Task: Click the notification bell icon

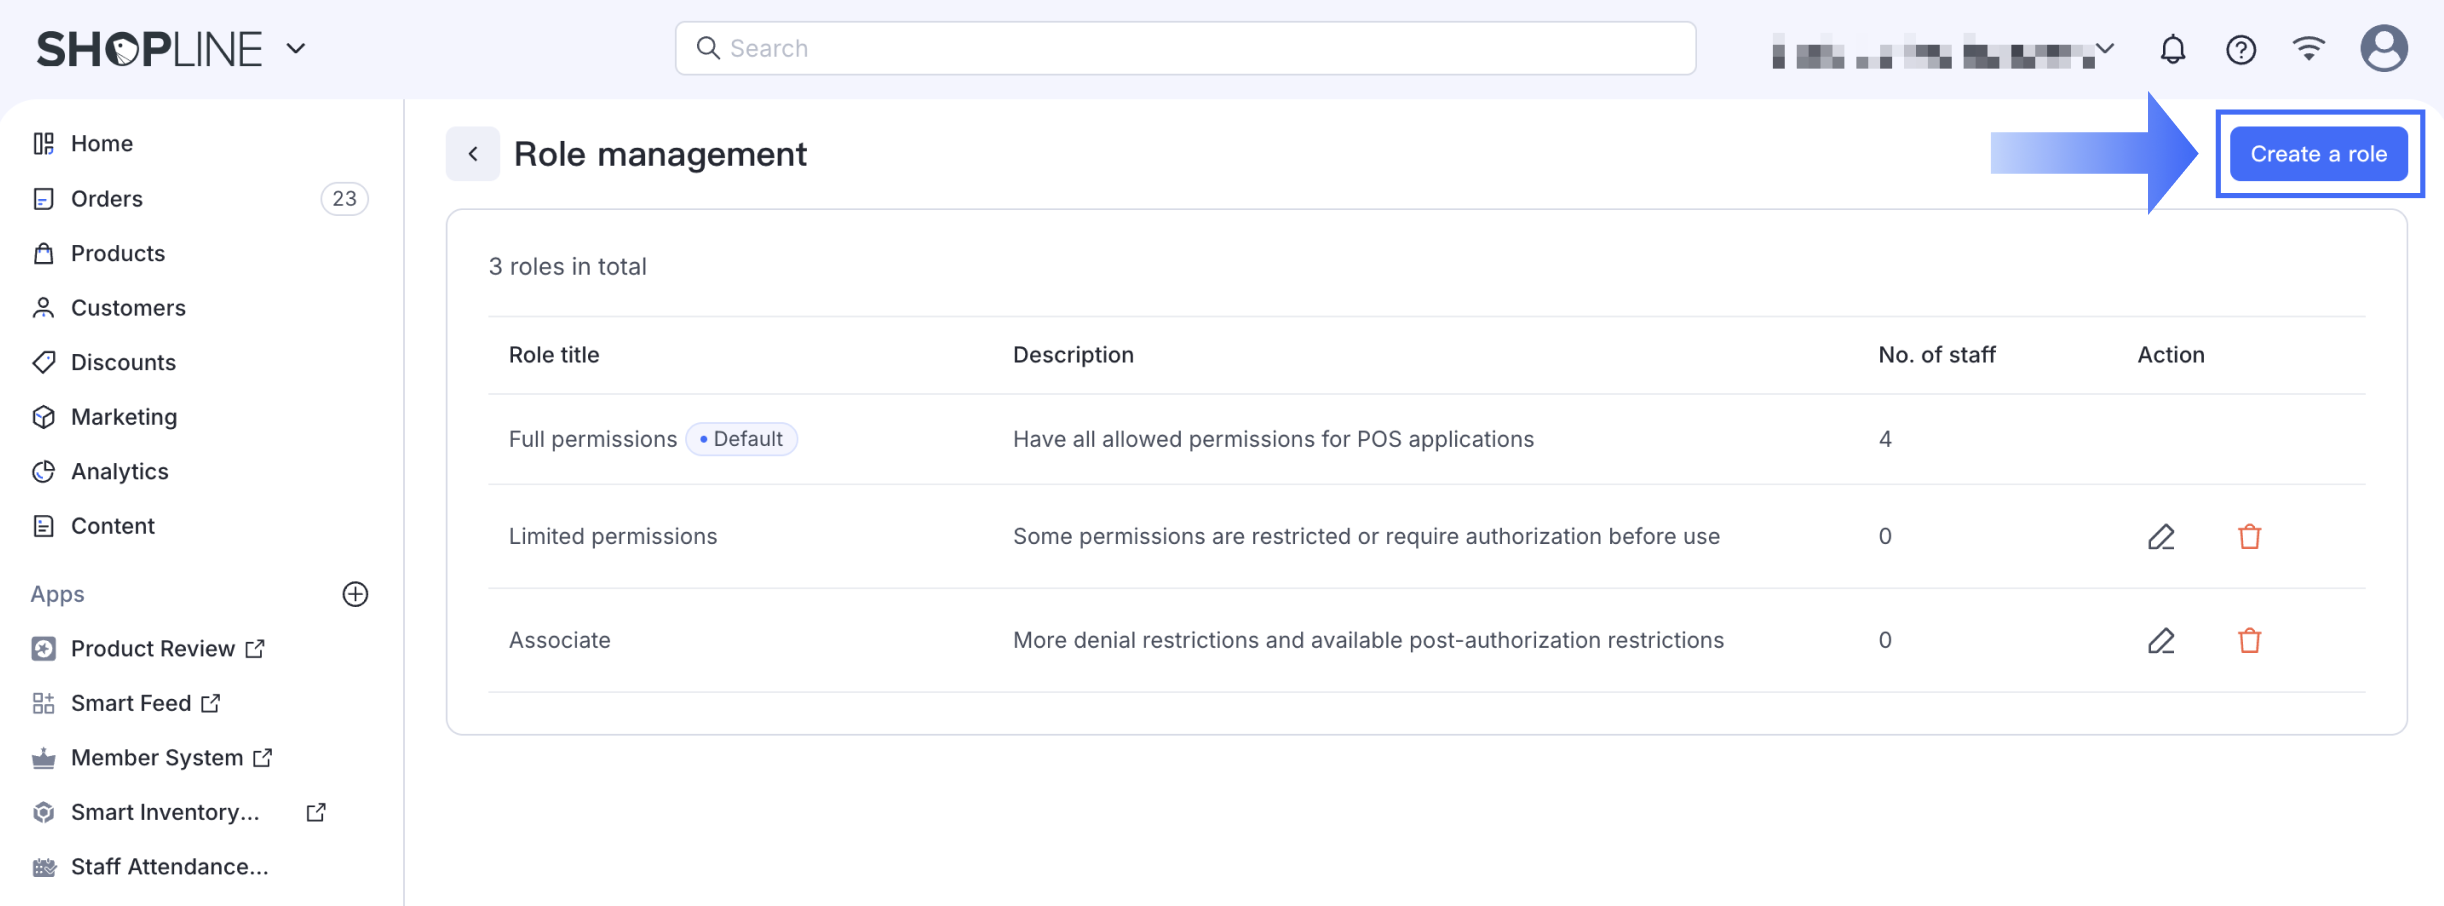Action: [2172, 49]
